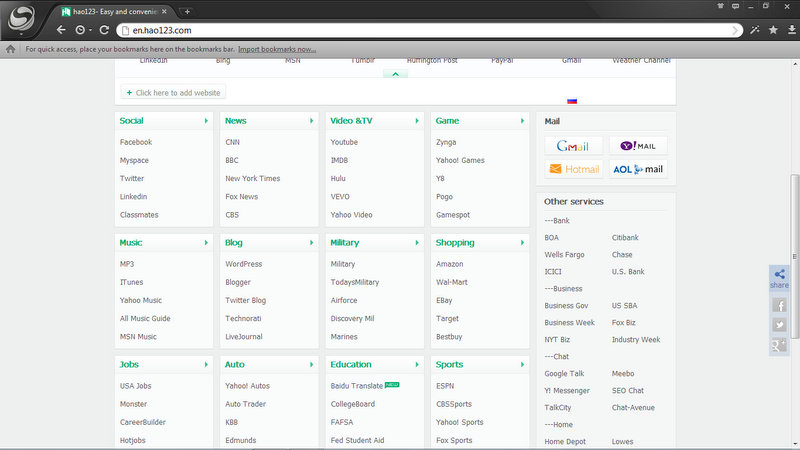Open TodaysMilitary link

point(355,282)
